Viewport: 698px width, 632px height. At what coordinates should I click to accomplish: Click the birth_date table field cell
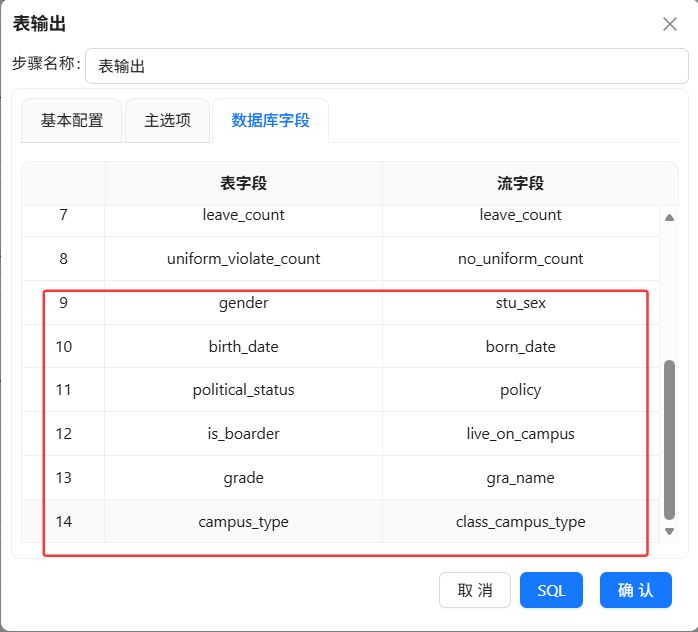tap(243, 346)
